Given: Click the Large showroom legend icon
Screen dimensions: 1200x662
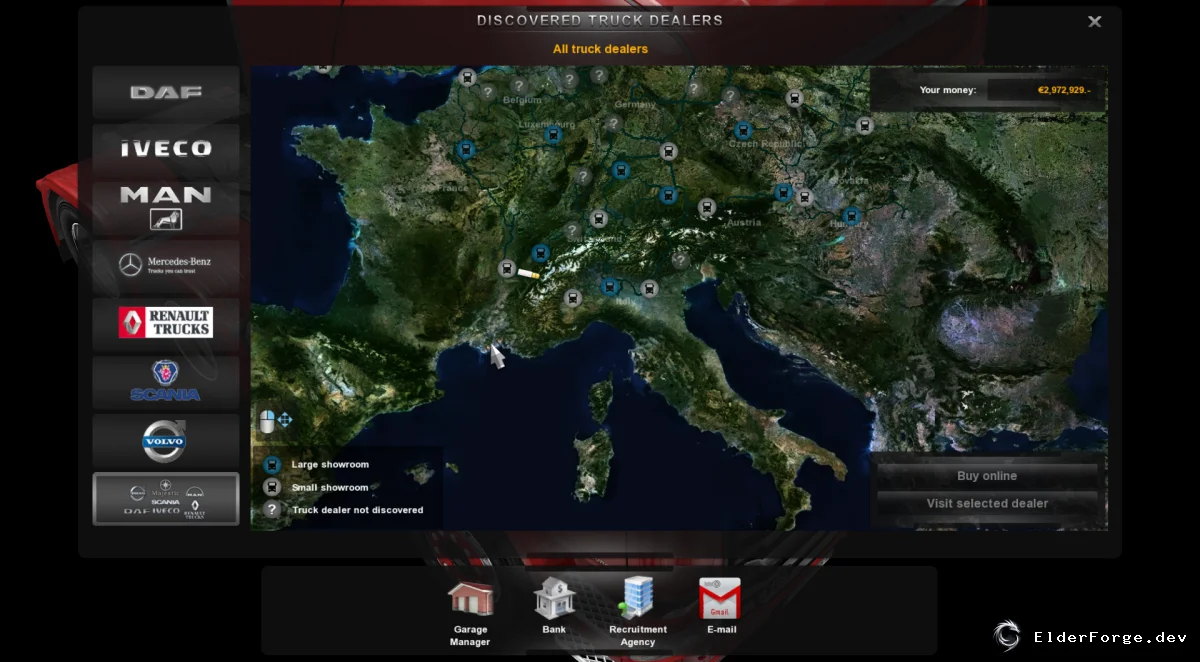Looking at the screenshot, I should (271, 464).
